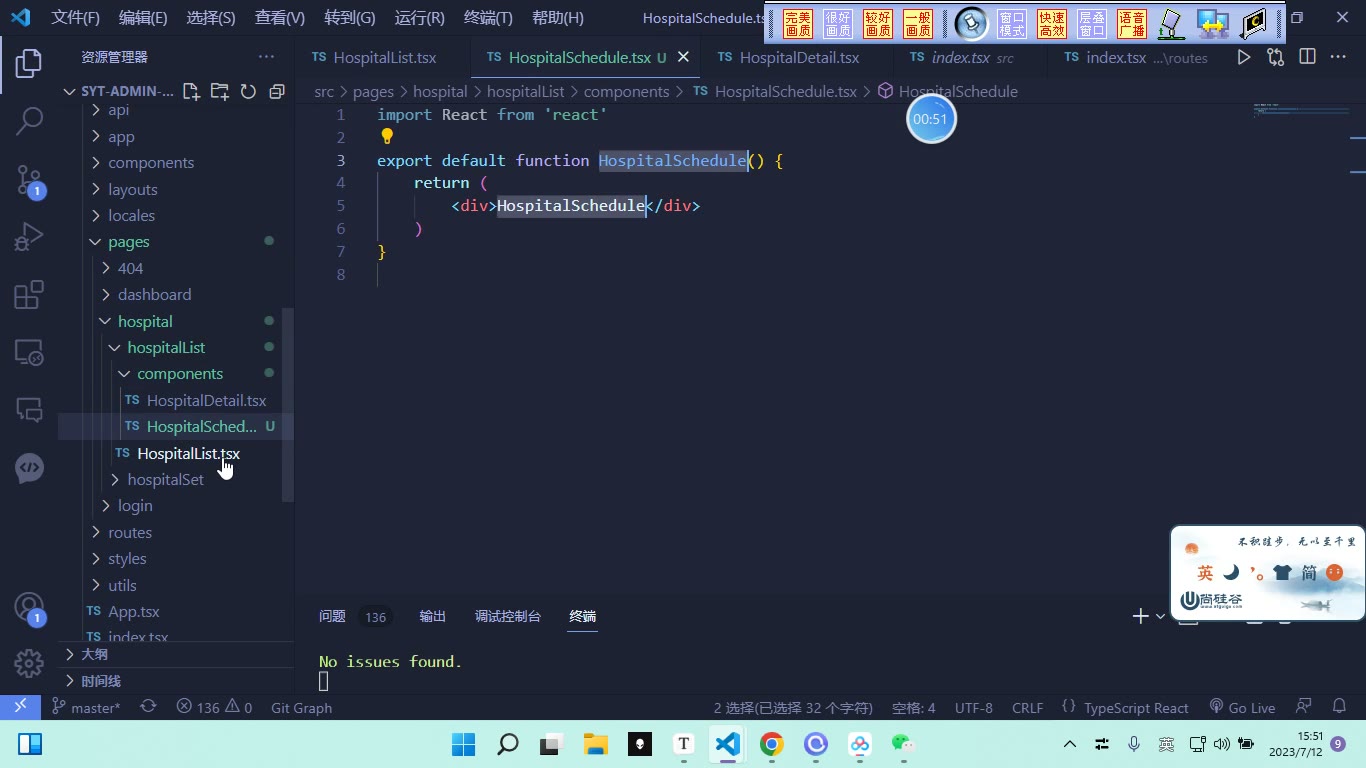
Task: Open the Manage settings gear icon
Action: click(29, 663)
